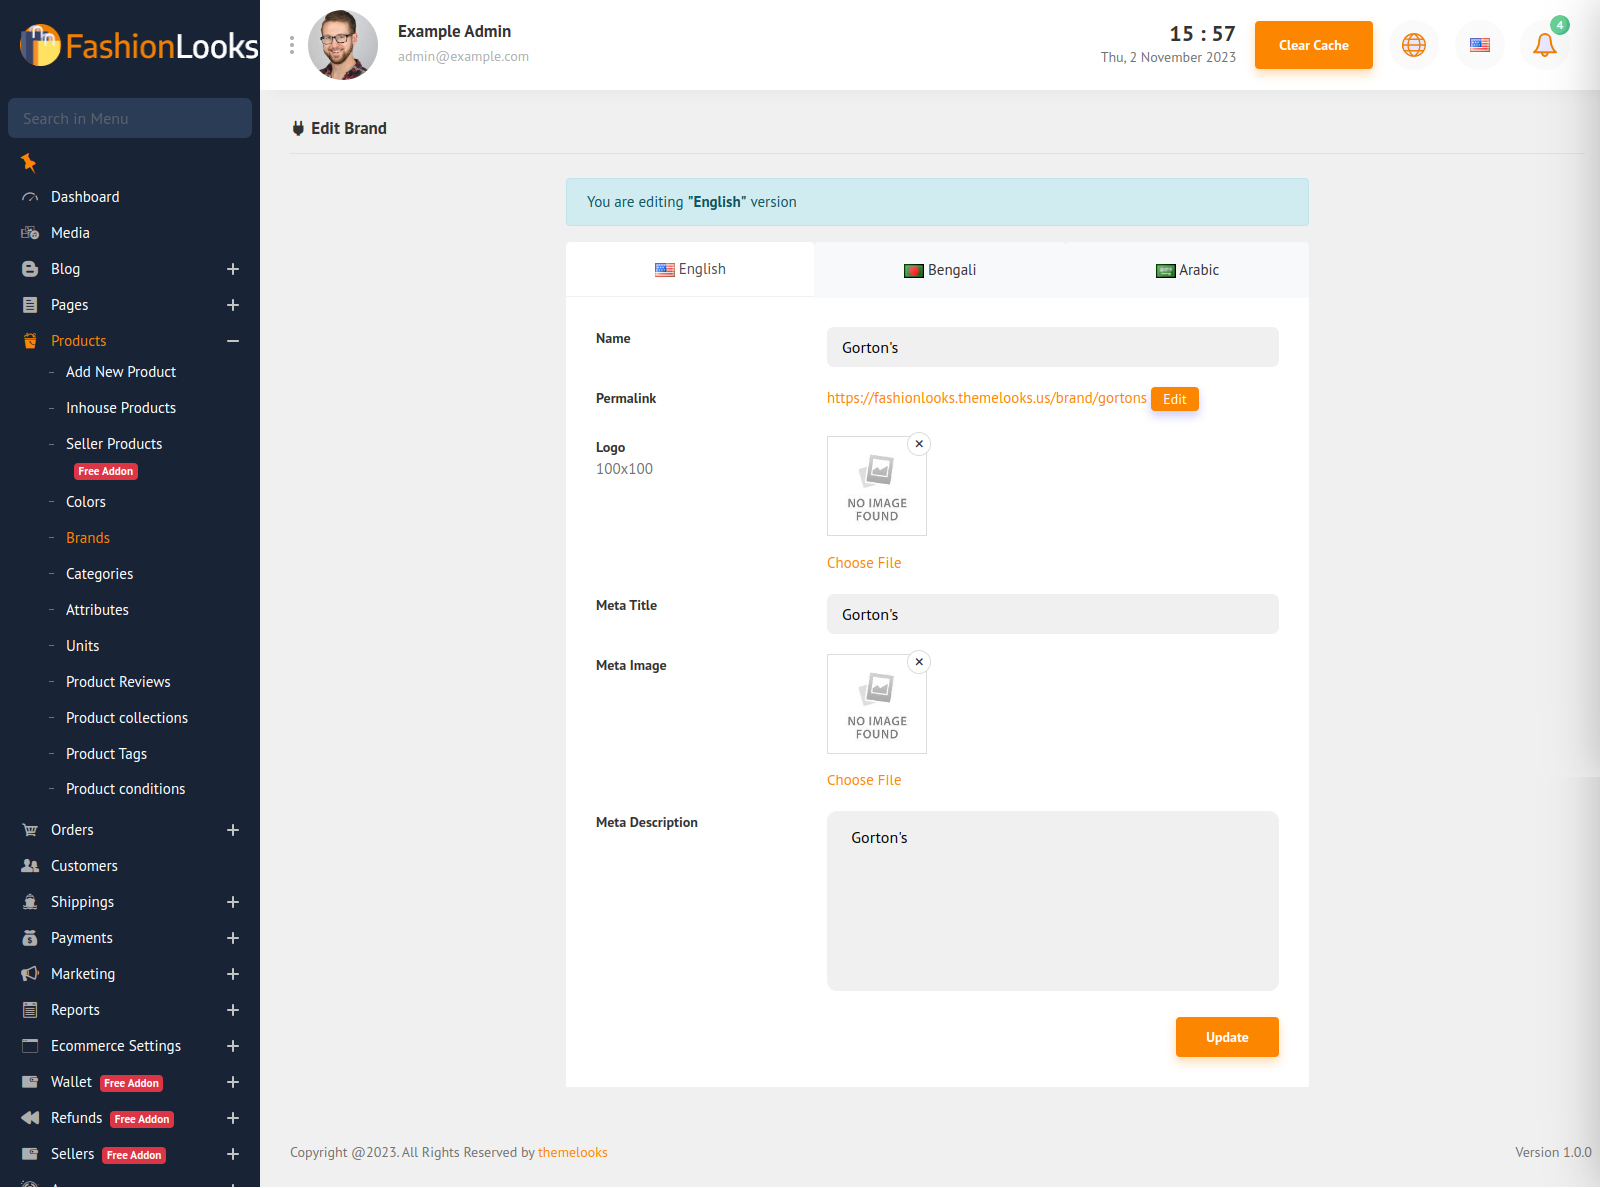Switch to the Arabic tab
This screenshot has width=1600, height=1188.
[x=1187, y=270]
